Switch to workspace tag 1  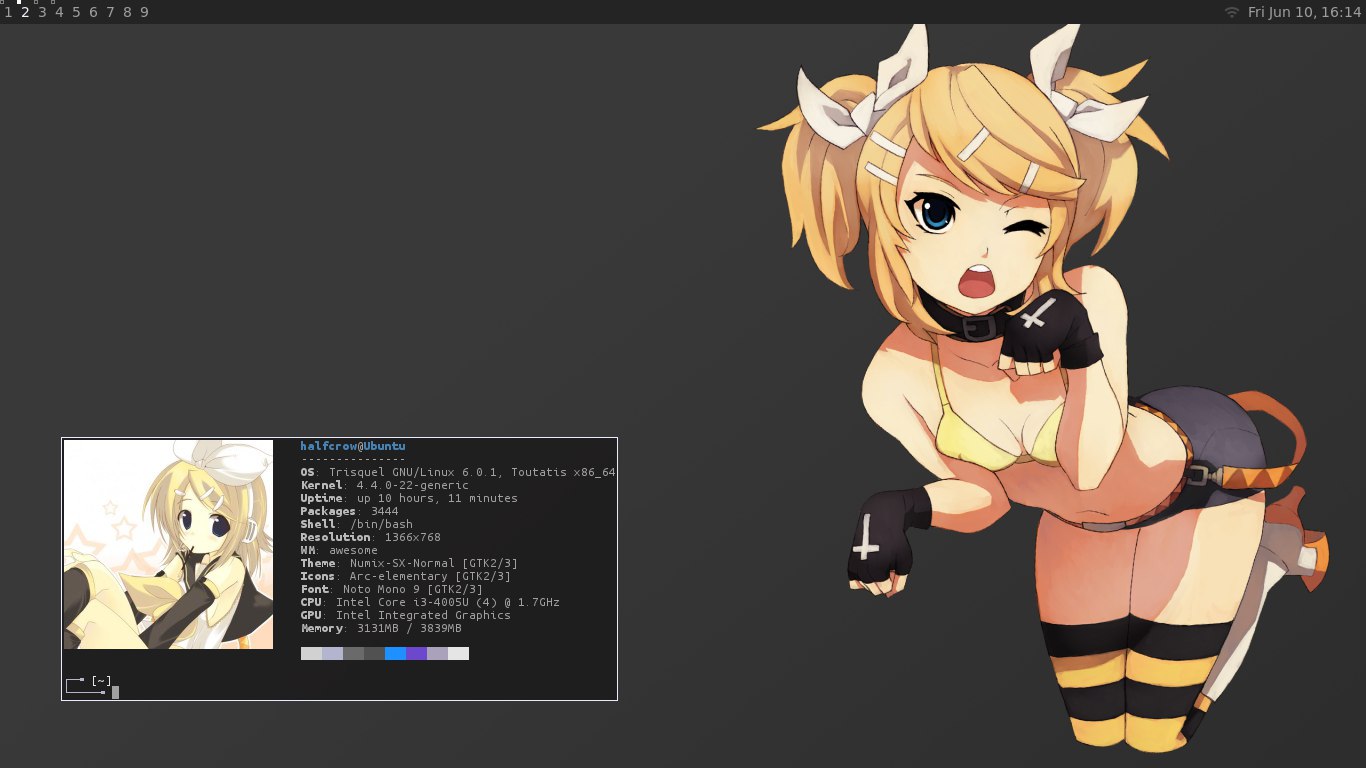coord(8,12)
